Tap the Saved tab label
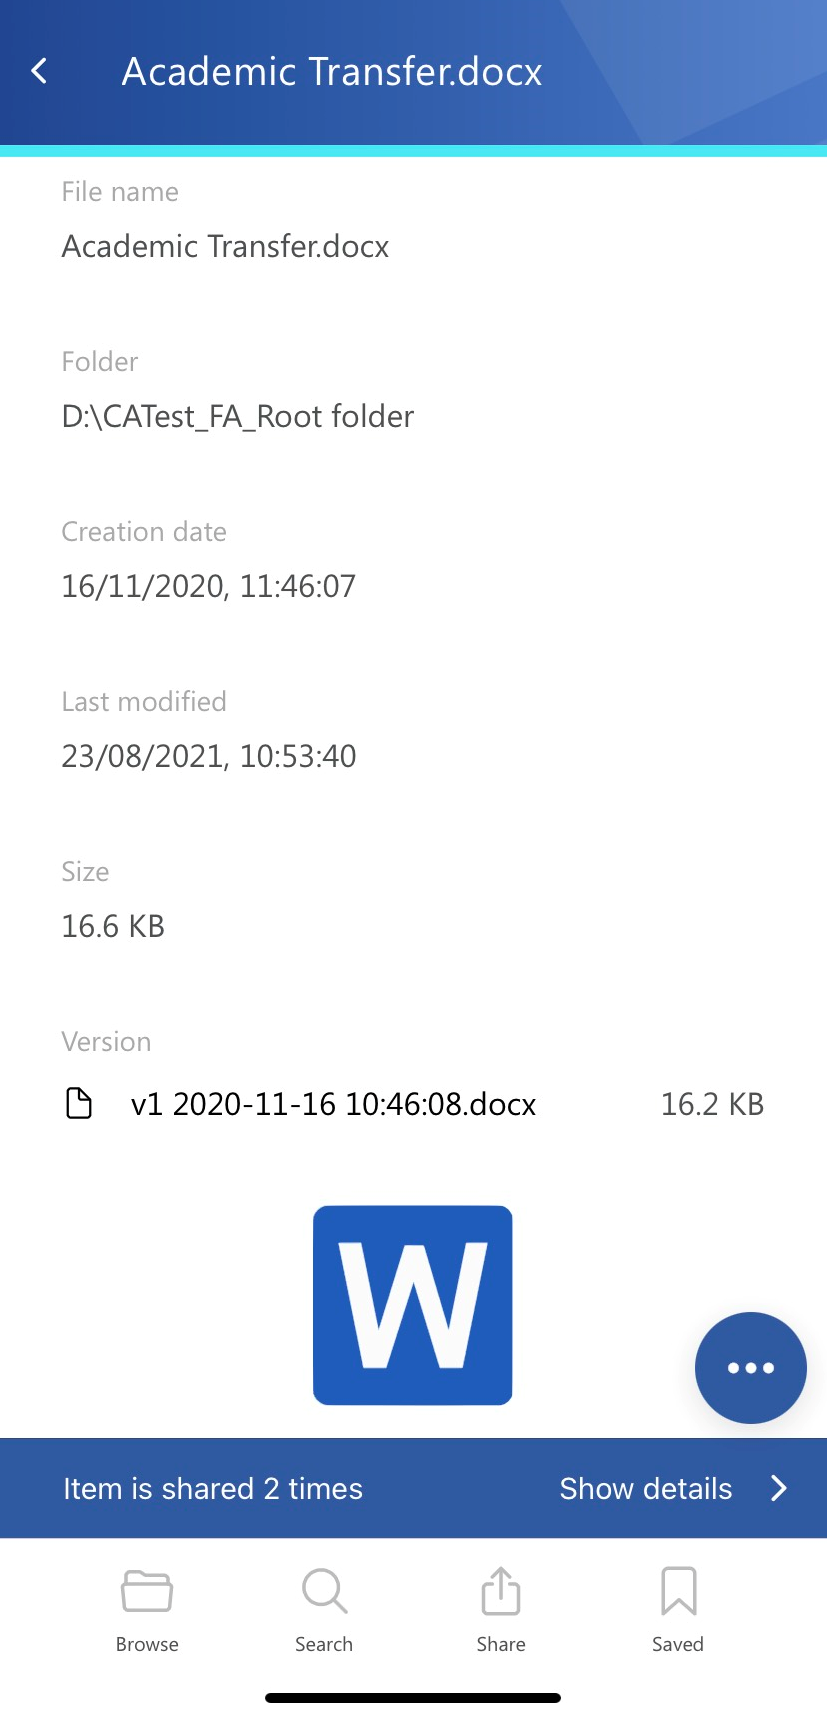The width and height of the screenshot is (827, 1719). 678,1644
